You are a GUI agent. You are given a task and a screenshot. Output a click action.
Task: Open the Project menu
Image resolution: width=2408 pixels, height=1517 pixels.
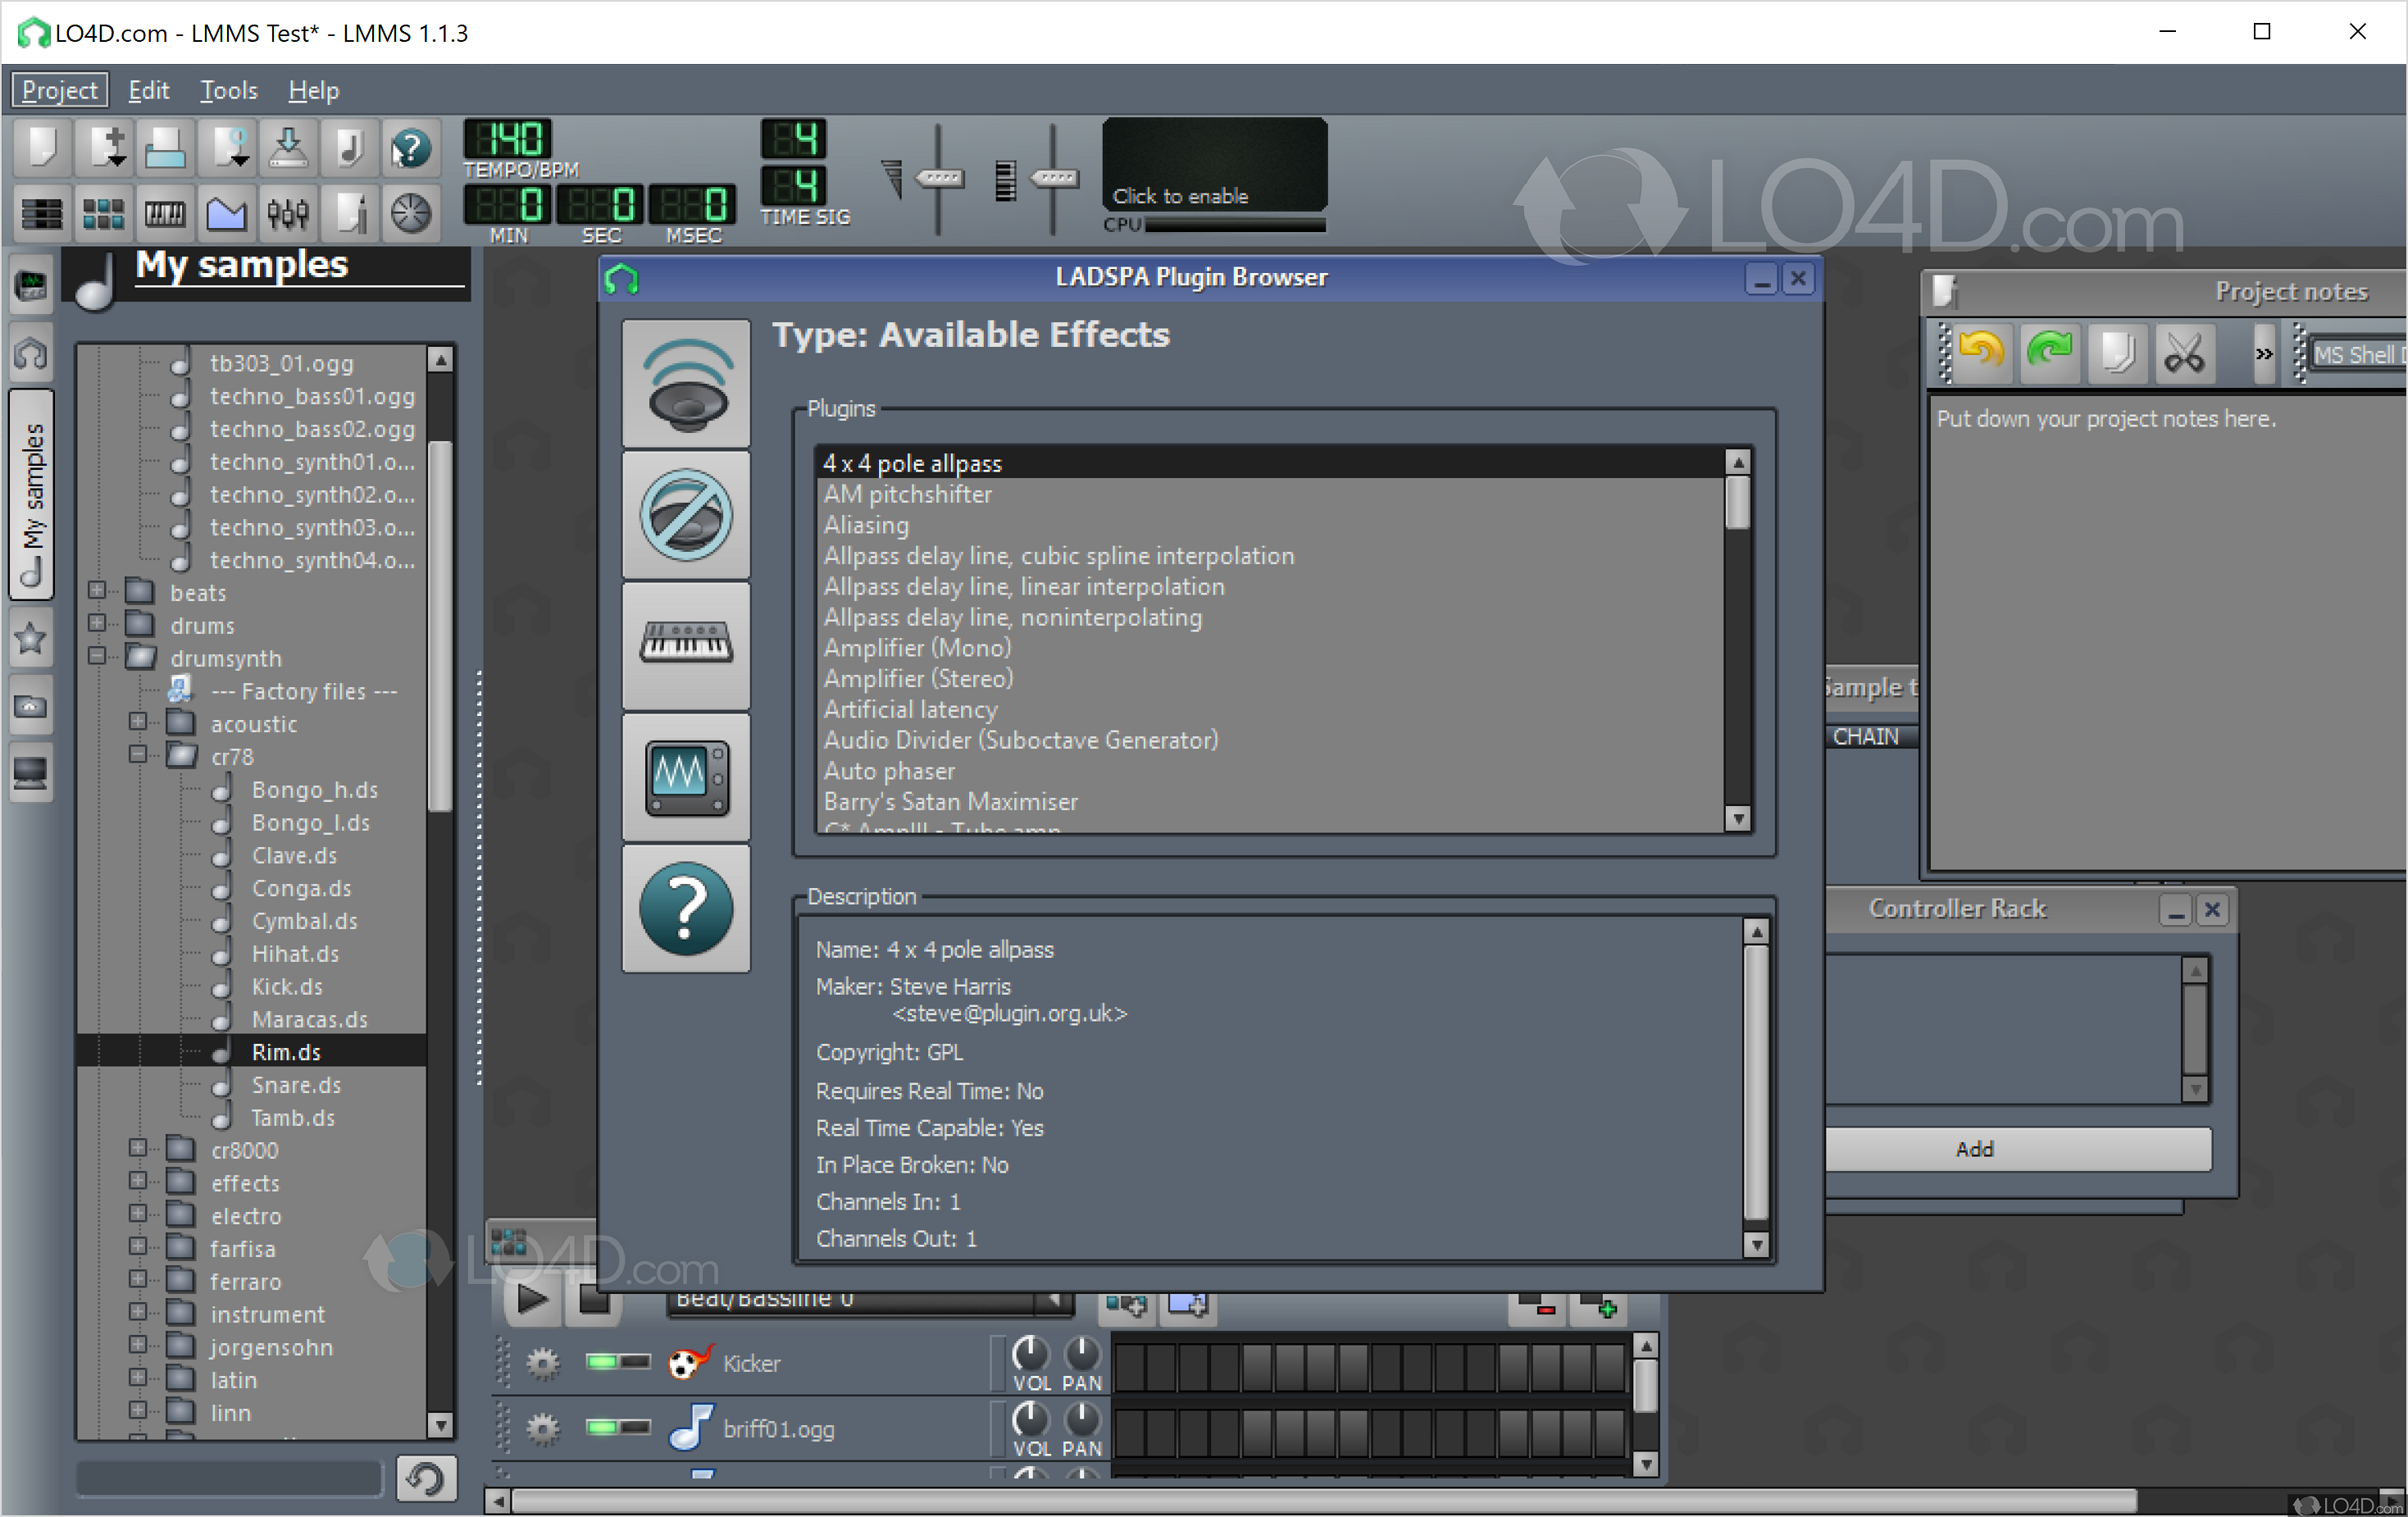(58, 90)
